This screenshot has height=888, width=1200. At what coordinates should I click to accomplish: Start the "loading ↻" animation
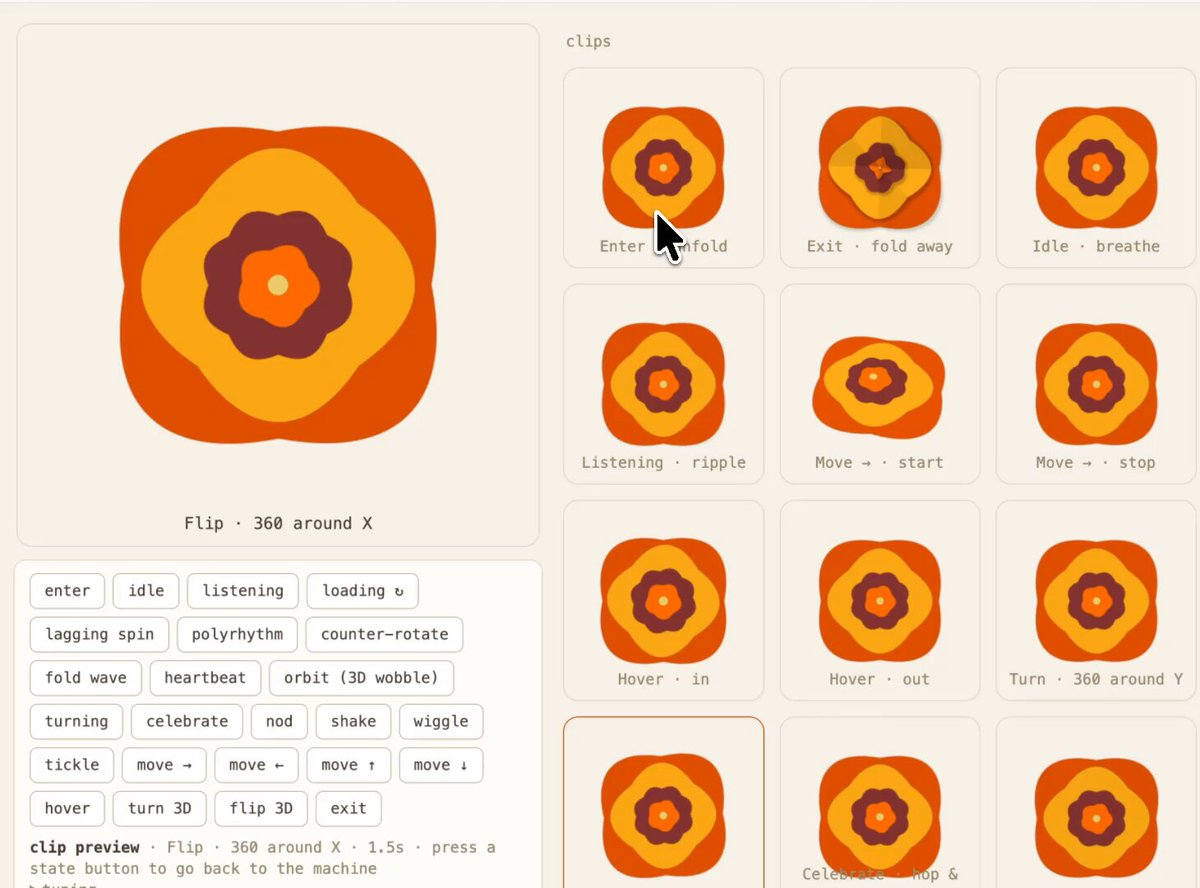363,591
